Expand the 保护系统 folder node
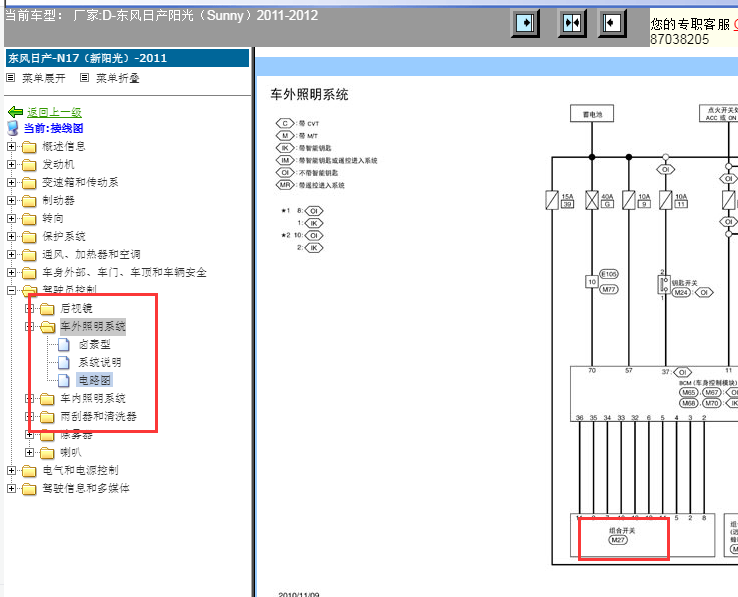Viewport: 738px width, 597px height. click(11, 236)
